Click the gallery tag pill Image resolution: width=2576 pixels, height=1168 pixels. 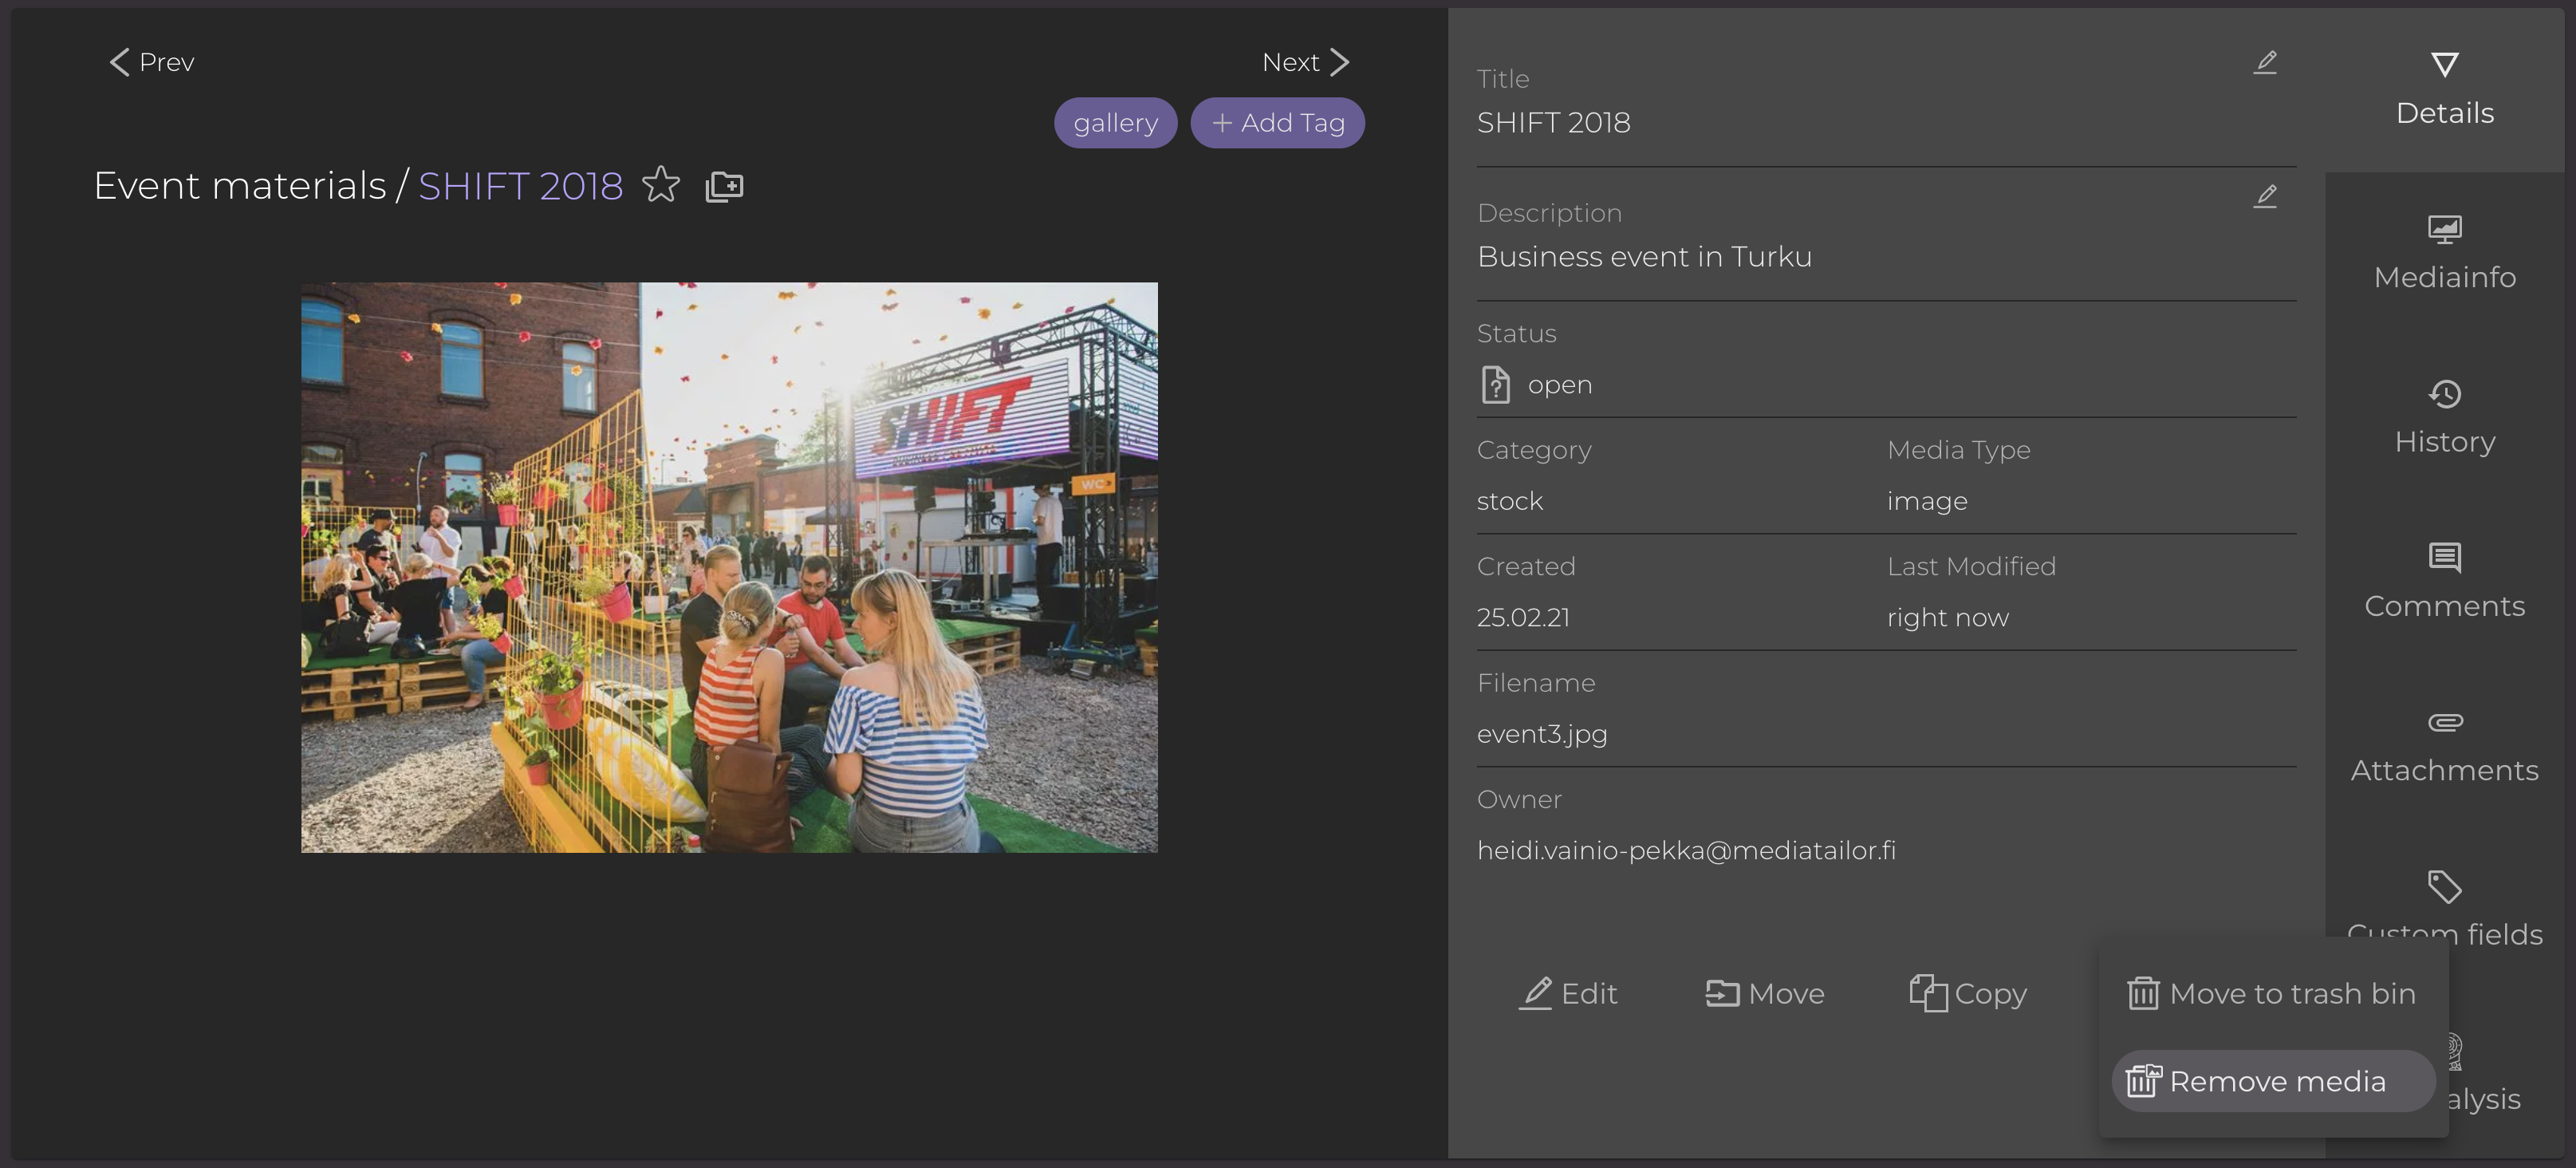[x=1115, y=123]
